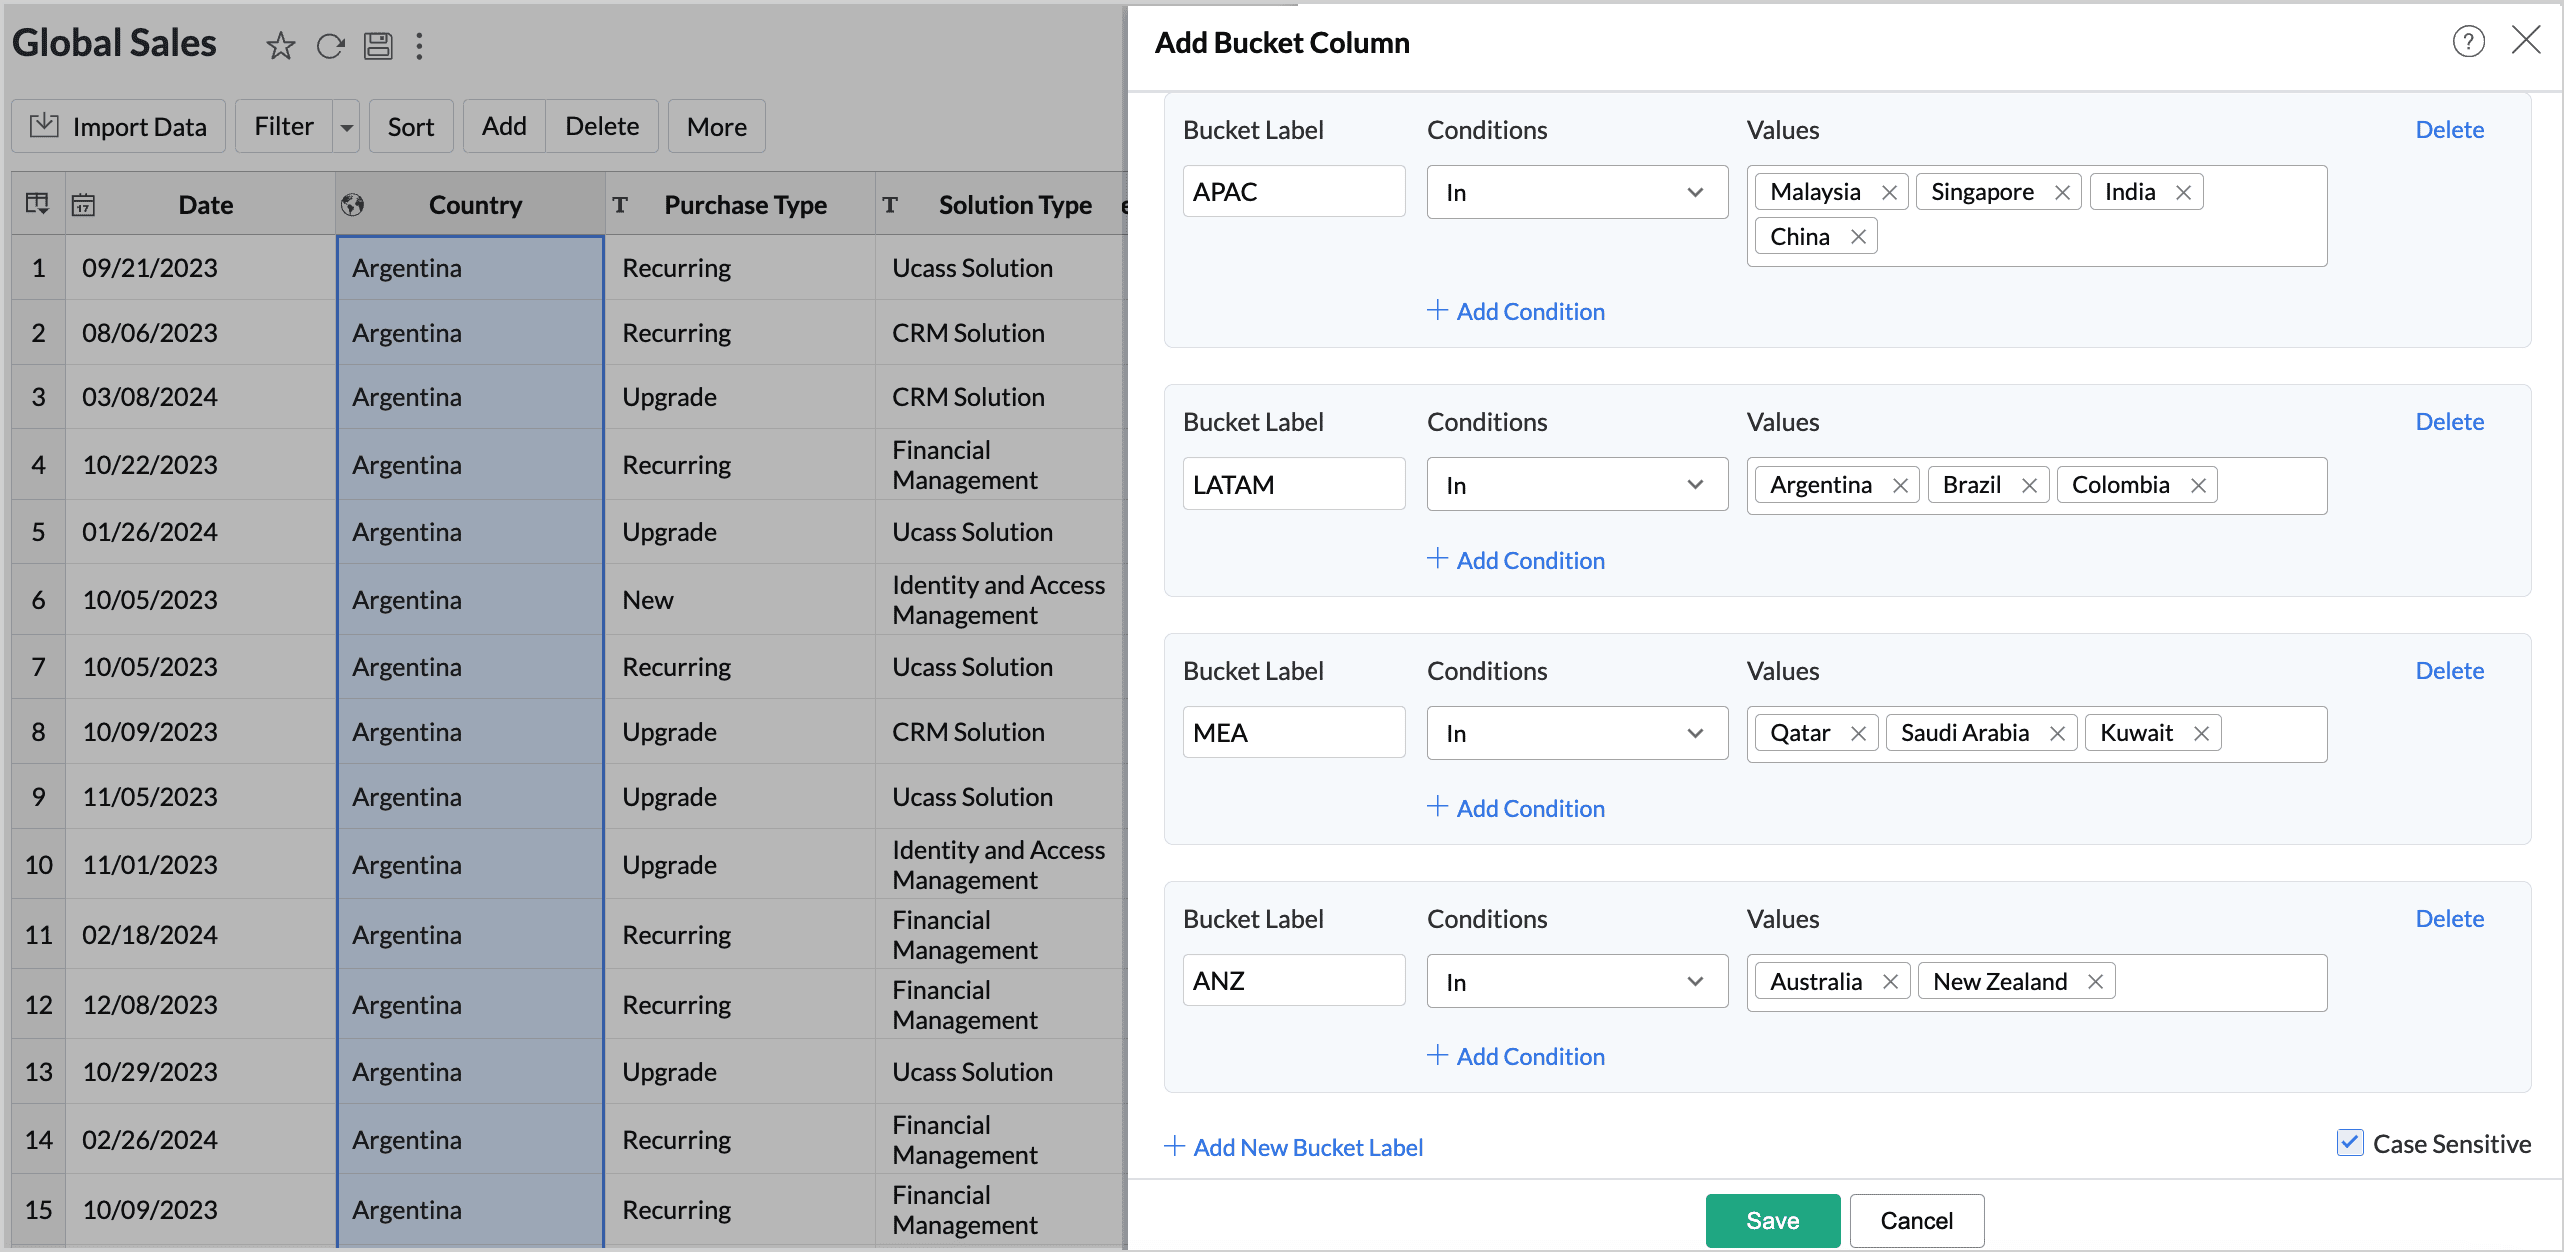Edit the MEA bucket label field

[x=1294, y=733]
